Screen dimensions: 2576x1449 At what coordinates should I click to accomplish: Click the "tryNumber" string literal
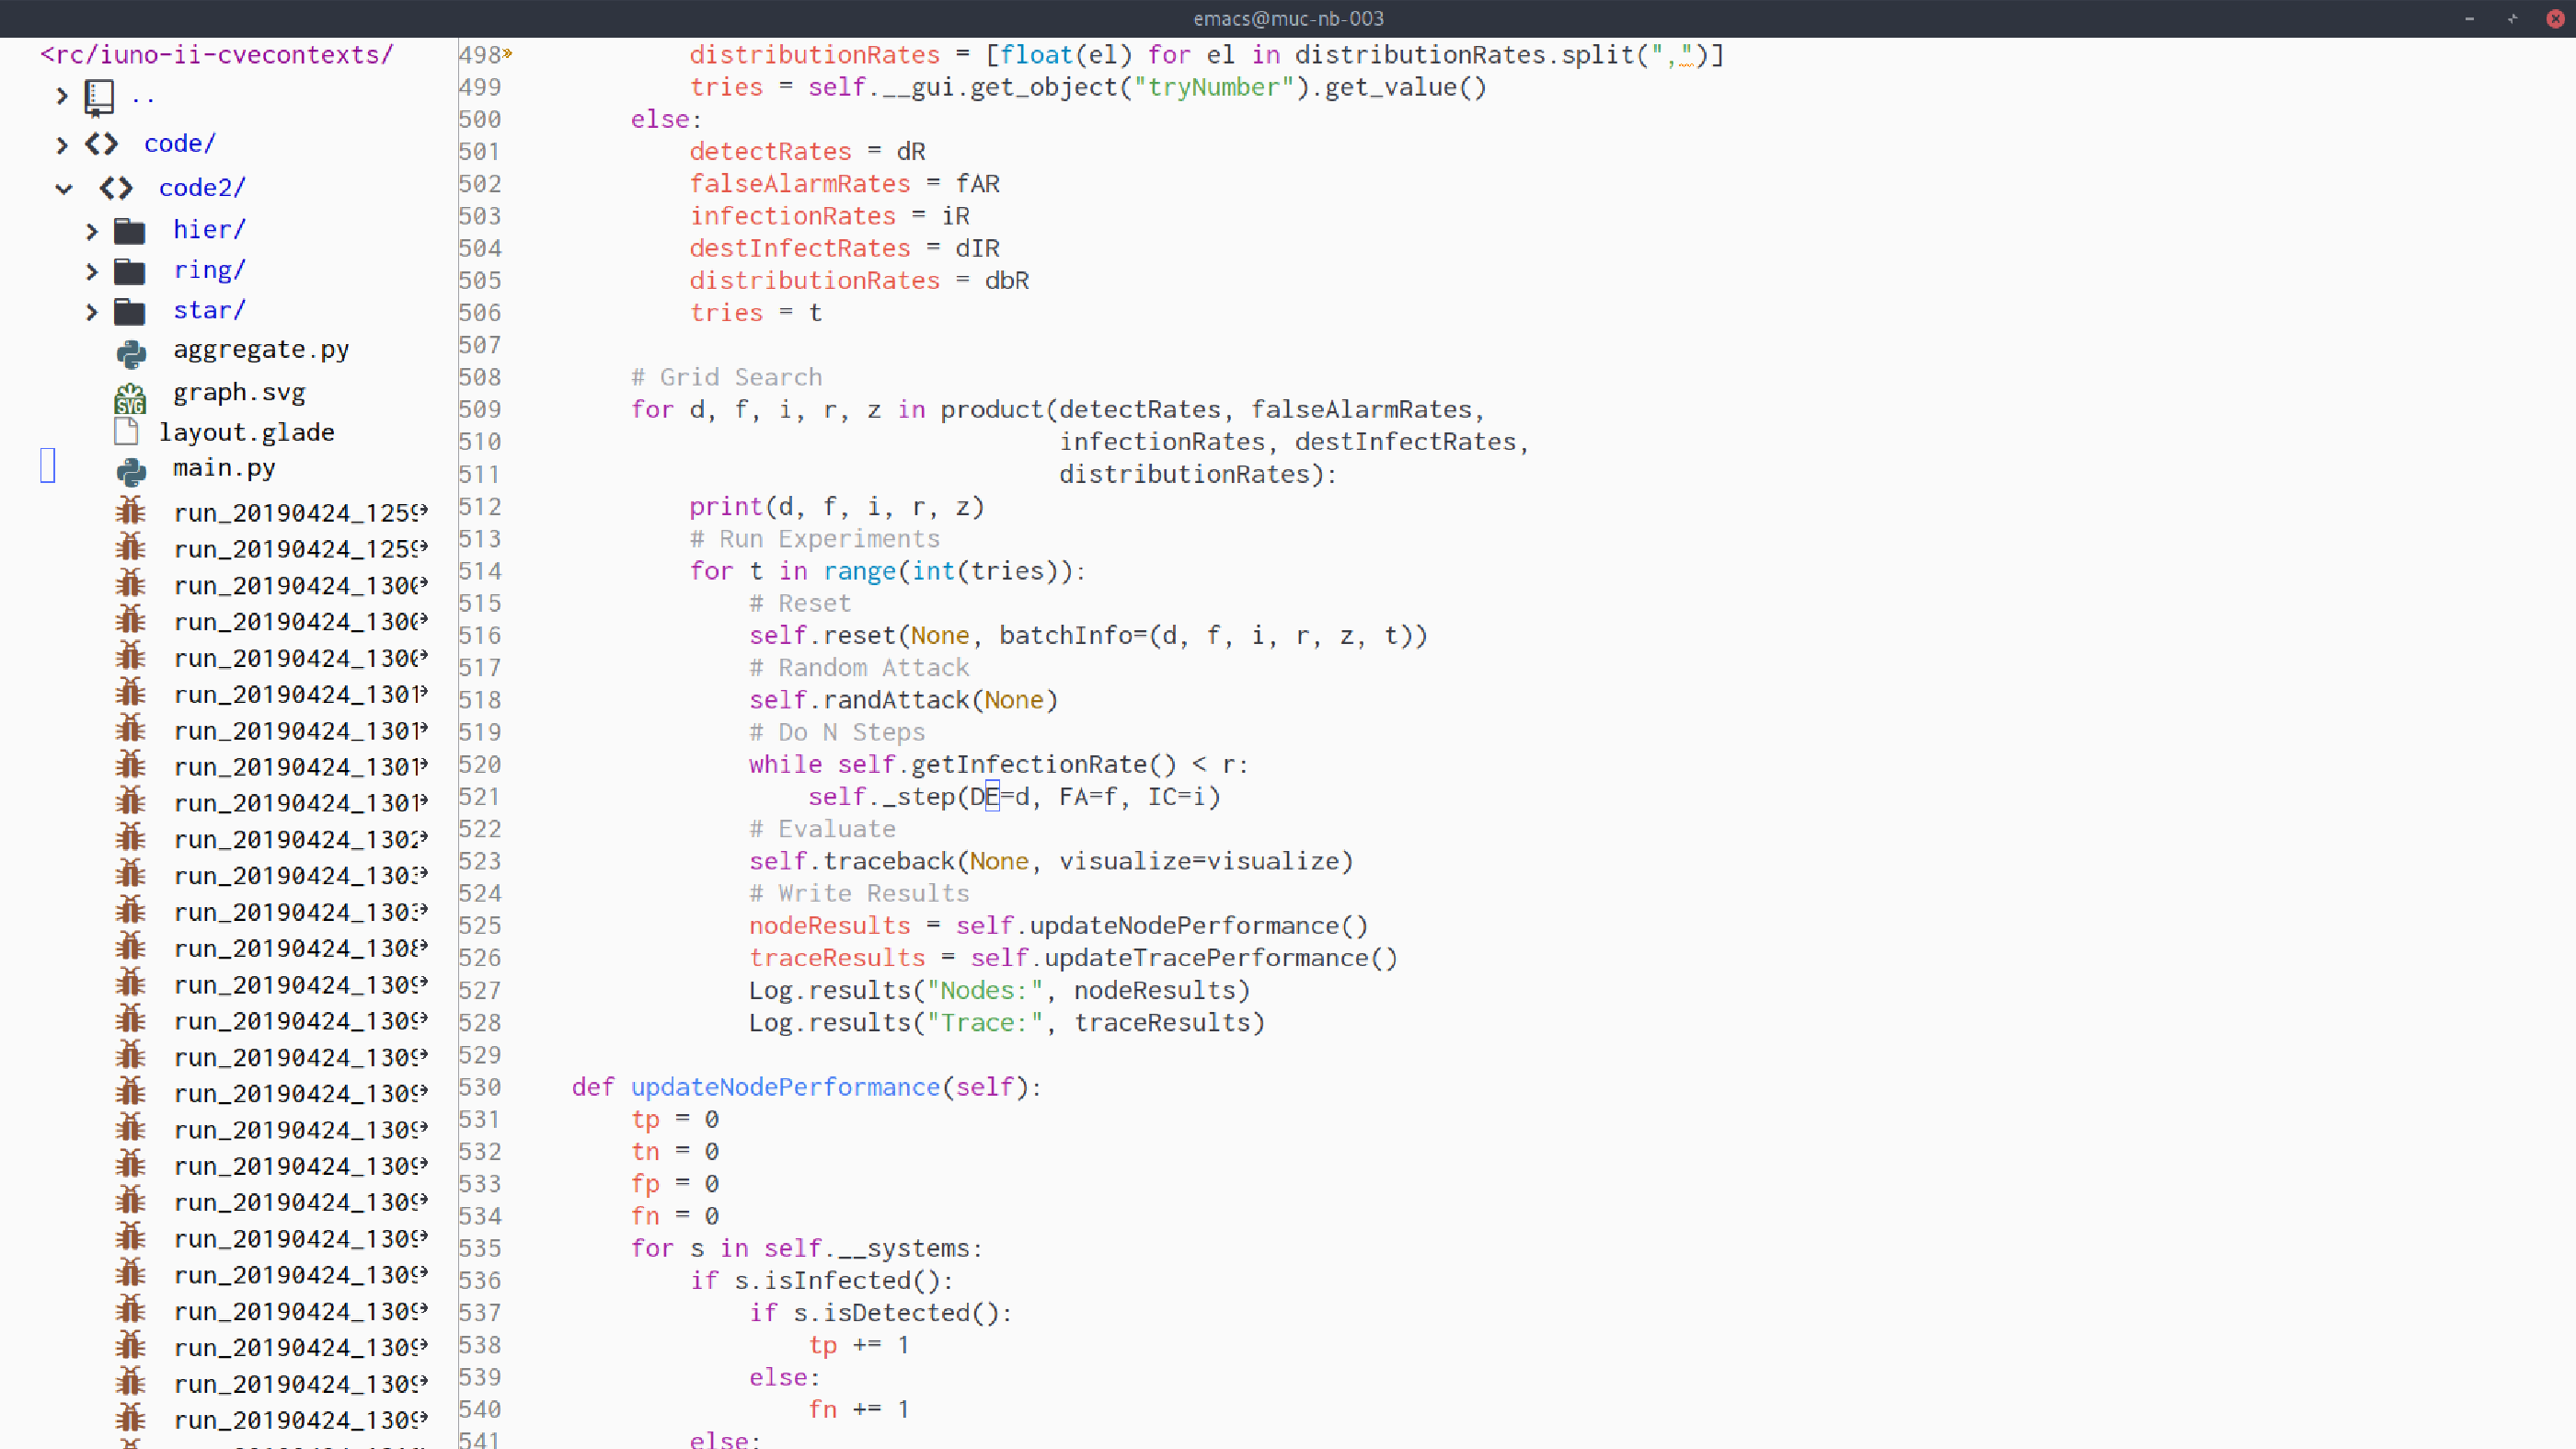pyautogui.click(x=1214, y=88)
